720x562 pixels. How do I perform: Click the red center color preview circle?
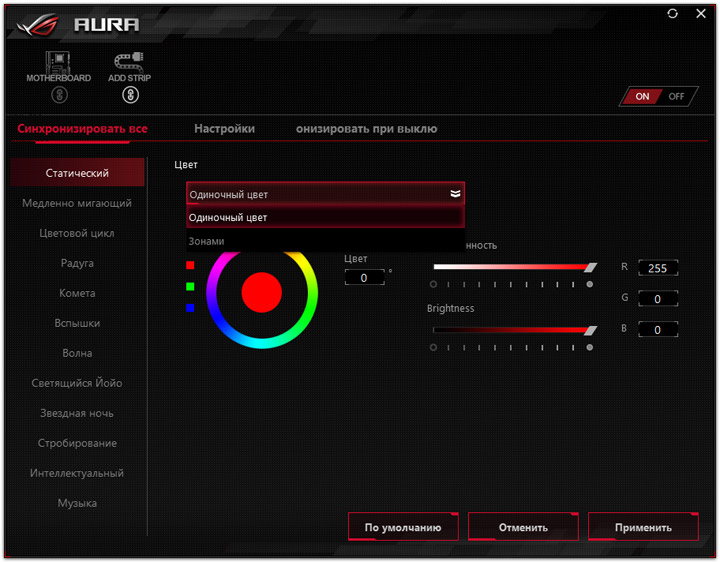(x=261, y=292)
